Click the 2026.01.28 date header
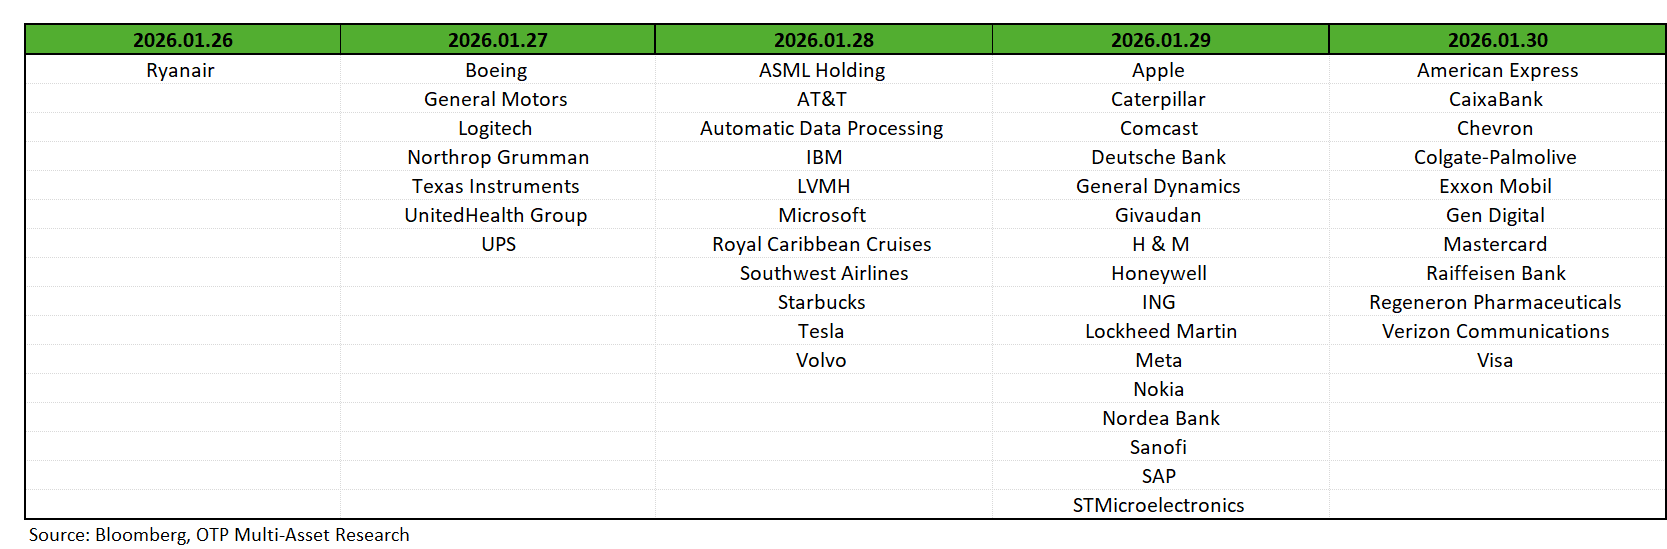The image size is (1667, 549). pyautogui.click(x=824, y=40)
